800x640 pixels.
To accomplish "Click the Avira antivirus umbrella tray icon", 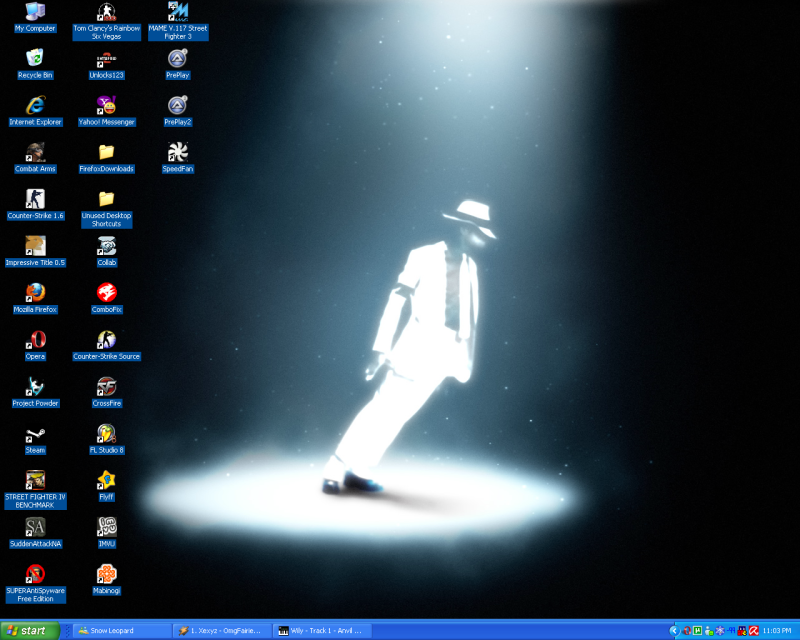I will point(754,631).
